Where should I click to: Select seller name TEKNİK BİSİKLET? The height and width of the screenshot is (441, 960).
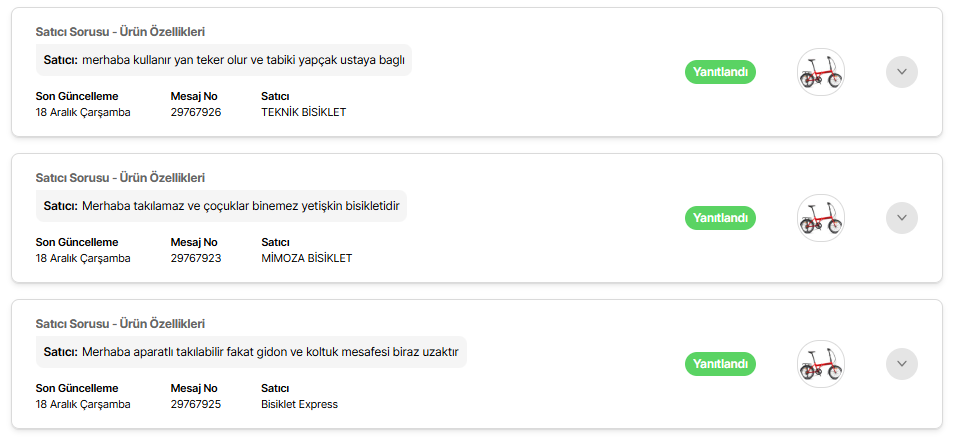[304, 113]
